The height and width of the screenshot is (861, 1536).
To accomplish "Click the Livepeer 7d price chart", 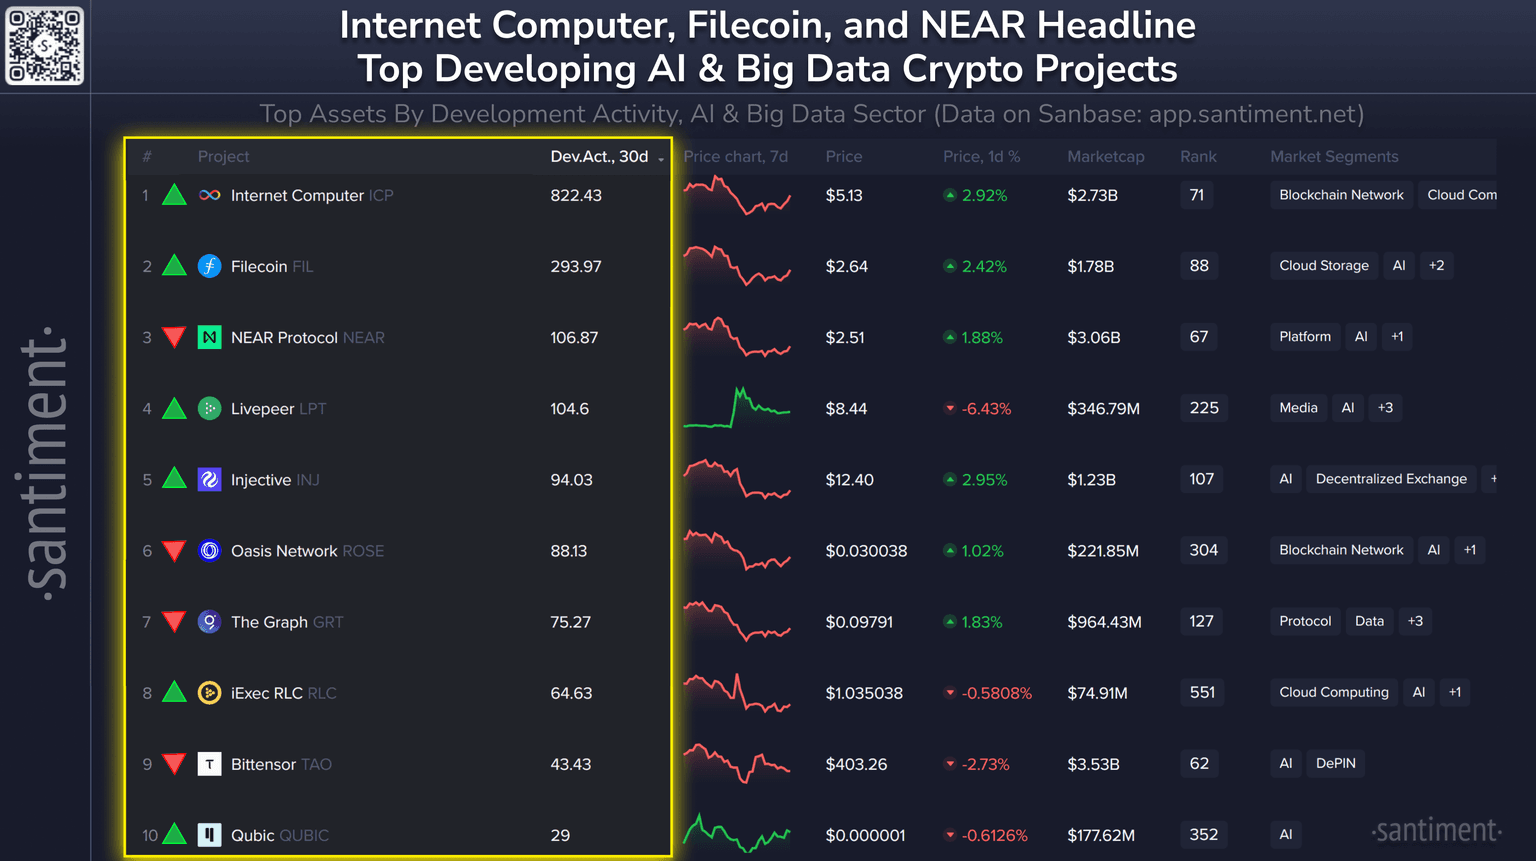I will point(737,408).
